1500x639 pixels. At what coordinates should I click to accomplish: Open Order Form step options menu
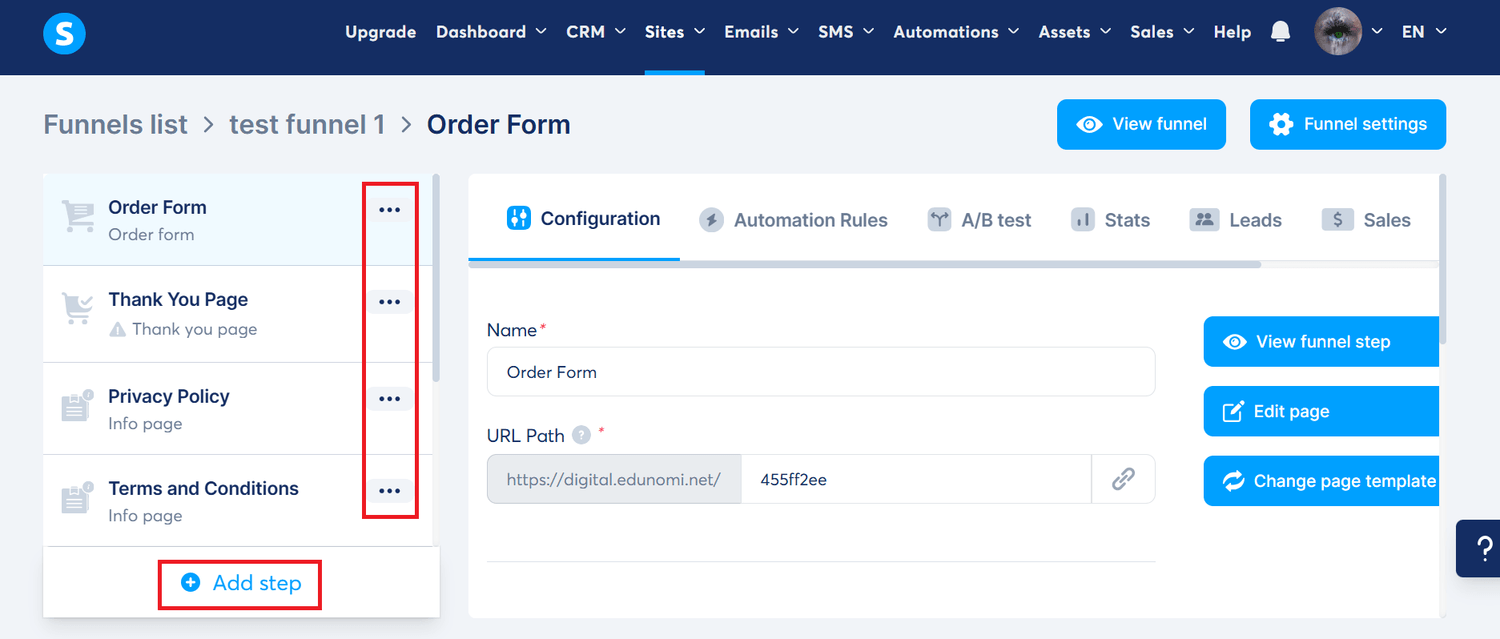pyautogui.click(x=389, y=210)
